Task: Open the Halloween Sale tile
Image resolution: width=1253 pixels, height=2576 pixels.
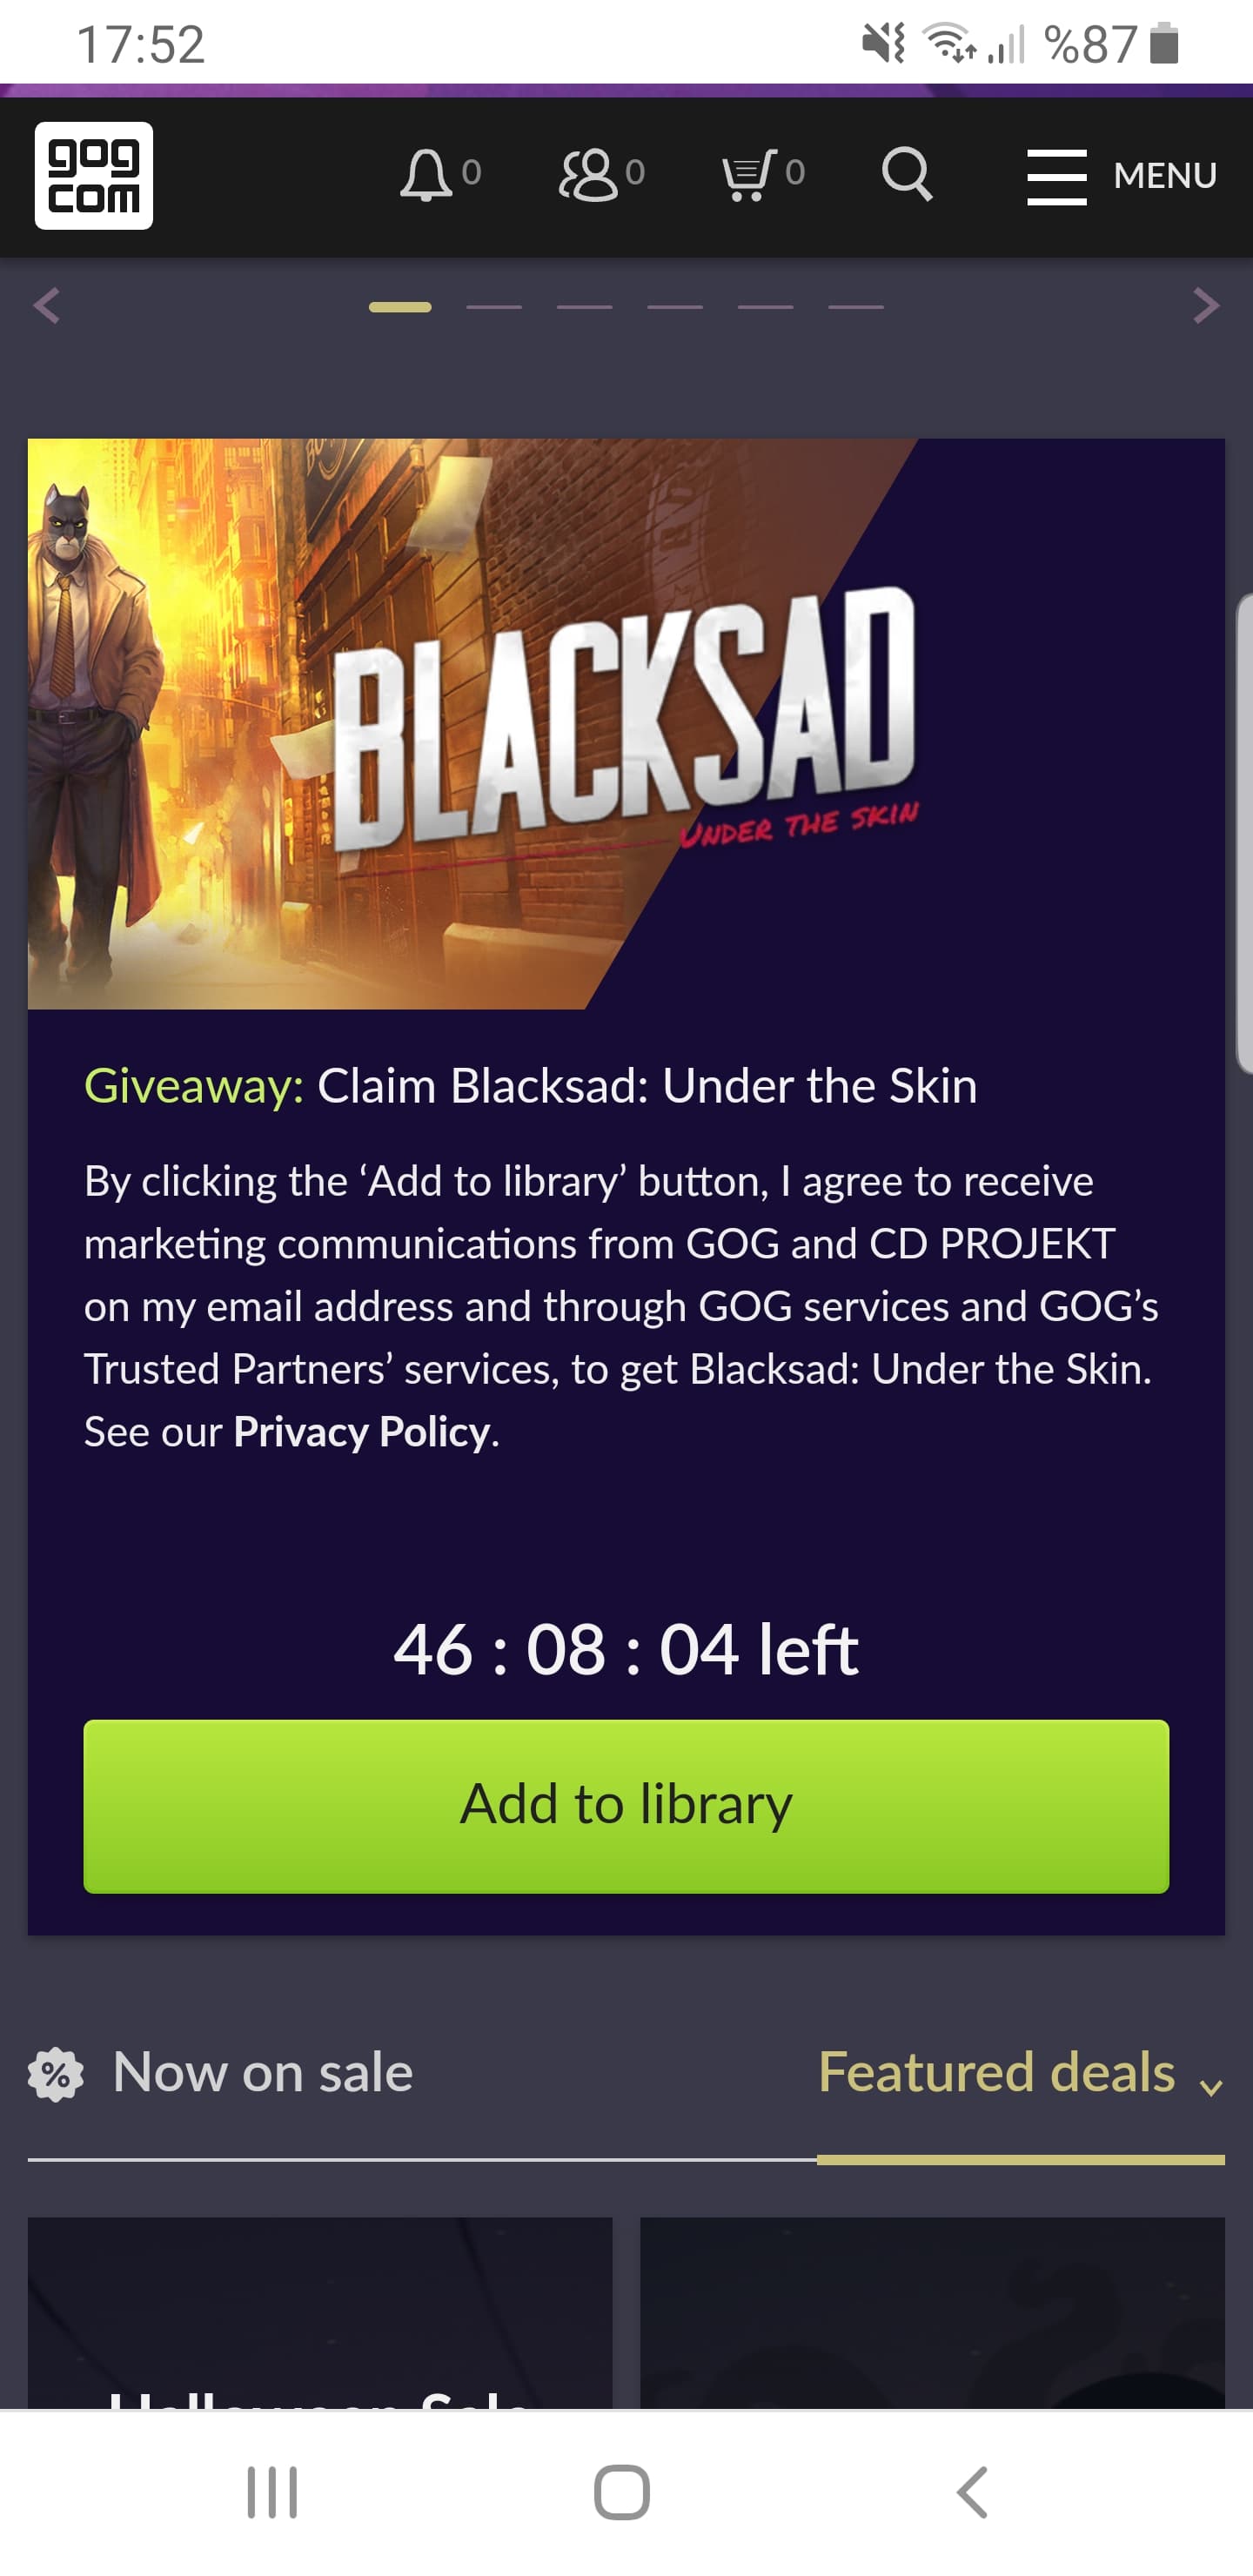Action: coord(320,2312)
